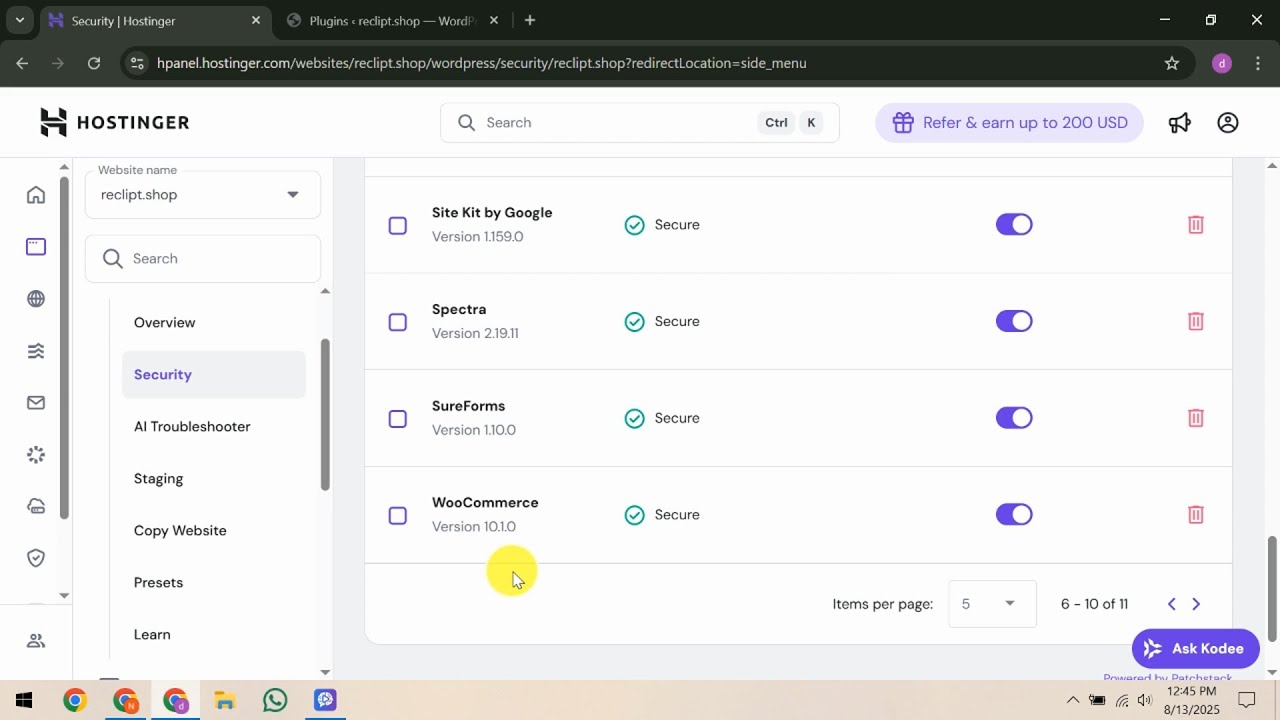Open AI Troubleshooter in side menu
Screen dimensions: 1280x720
[x=192, y=426]
